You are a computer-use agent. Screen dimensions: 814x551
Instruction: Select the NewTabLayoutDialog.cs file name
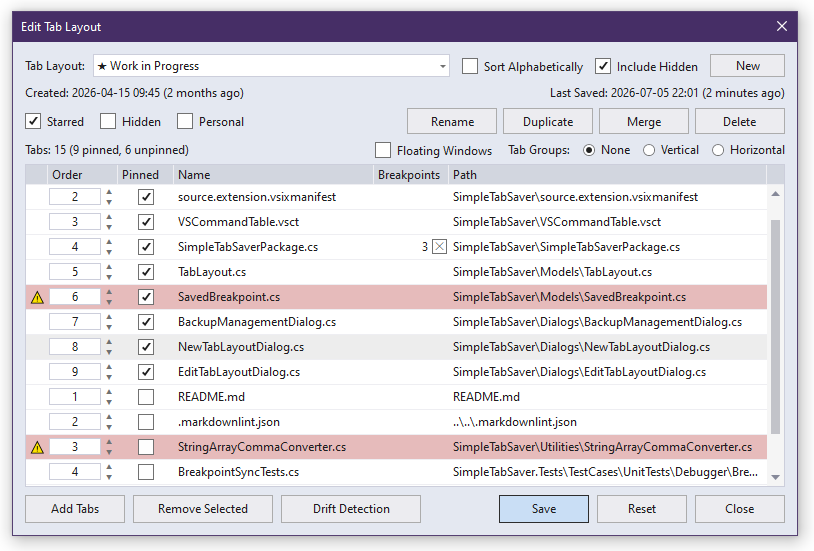pos(241,347)
